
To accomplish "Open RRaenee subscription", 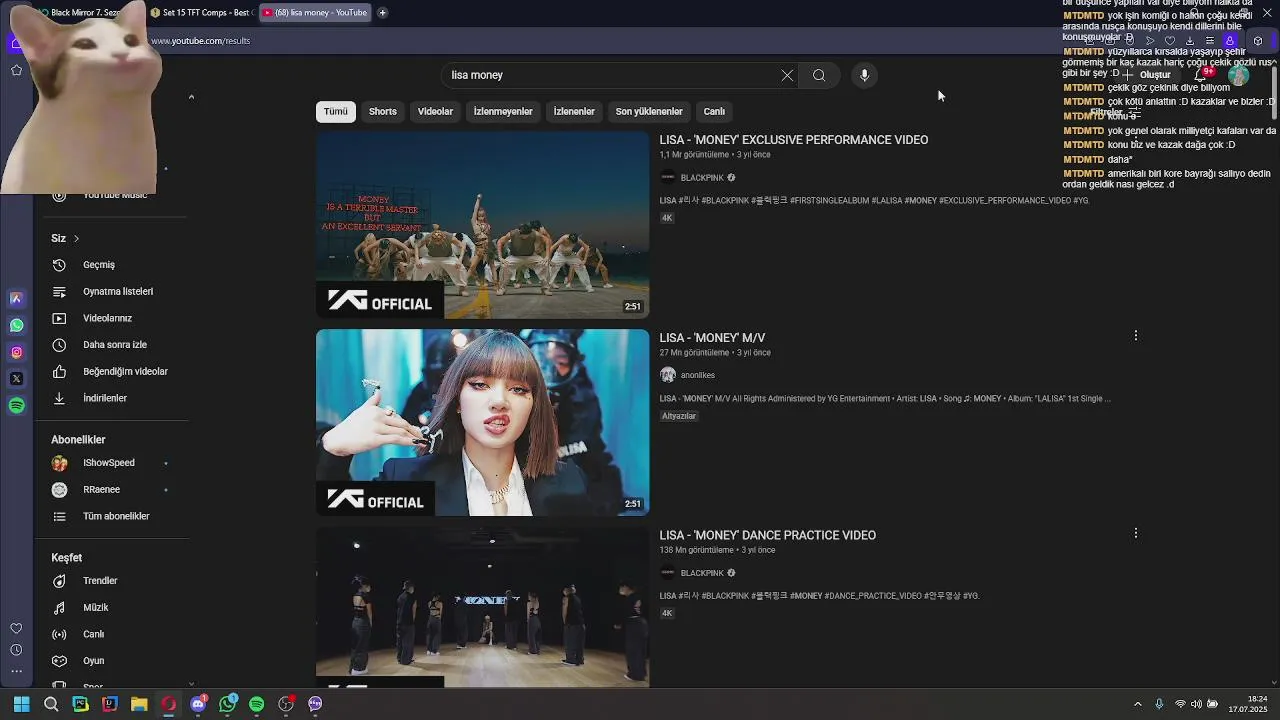I will (x=102, y=490).
